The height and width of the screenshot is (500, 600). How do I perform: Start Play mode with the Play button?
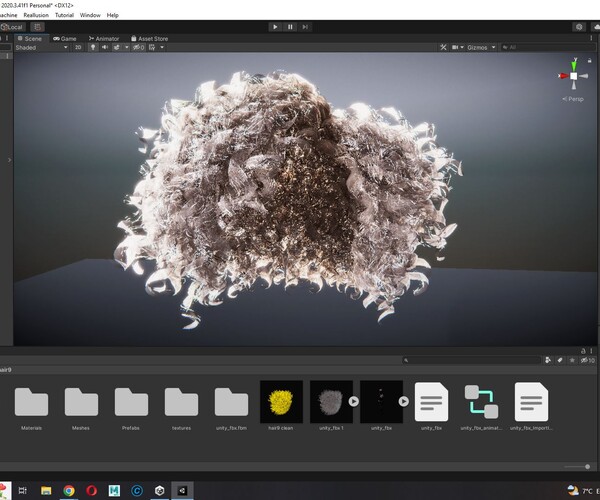click(x=275, y=27)
